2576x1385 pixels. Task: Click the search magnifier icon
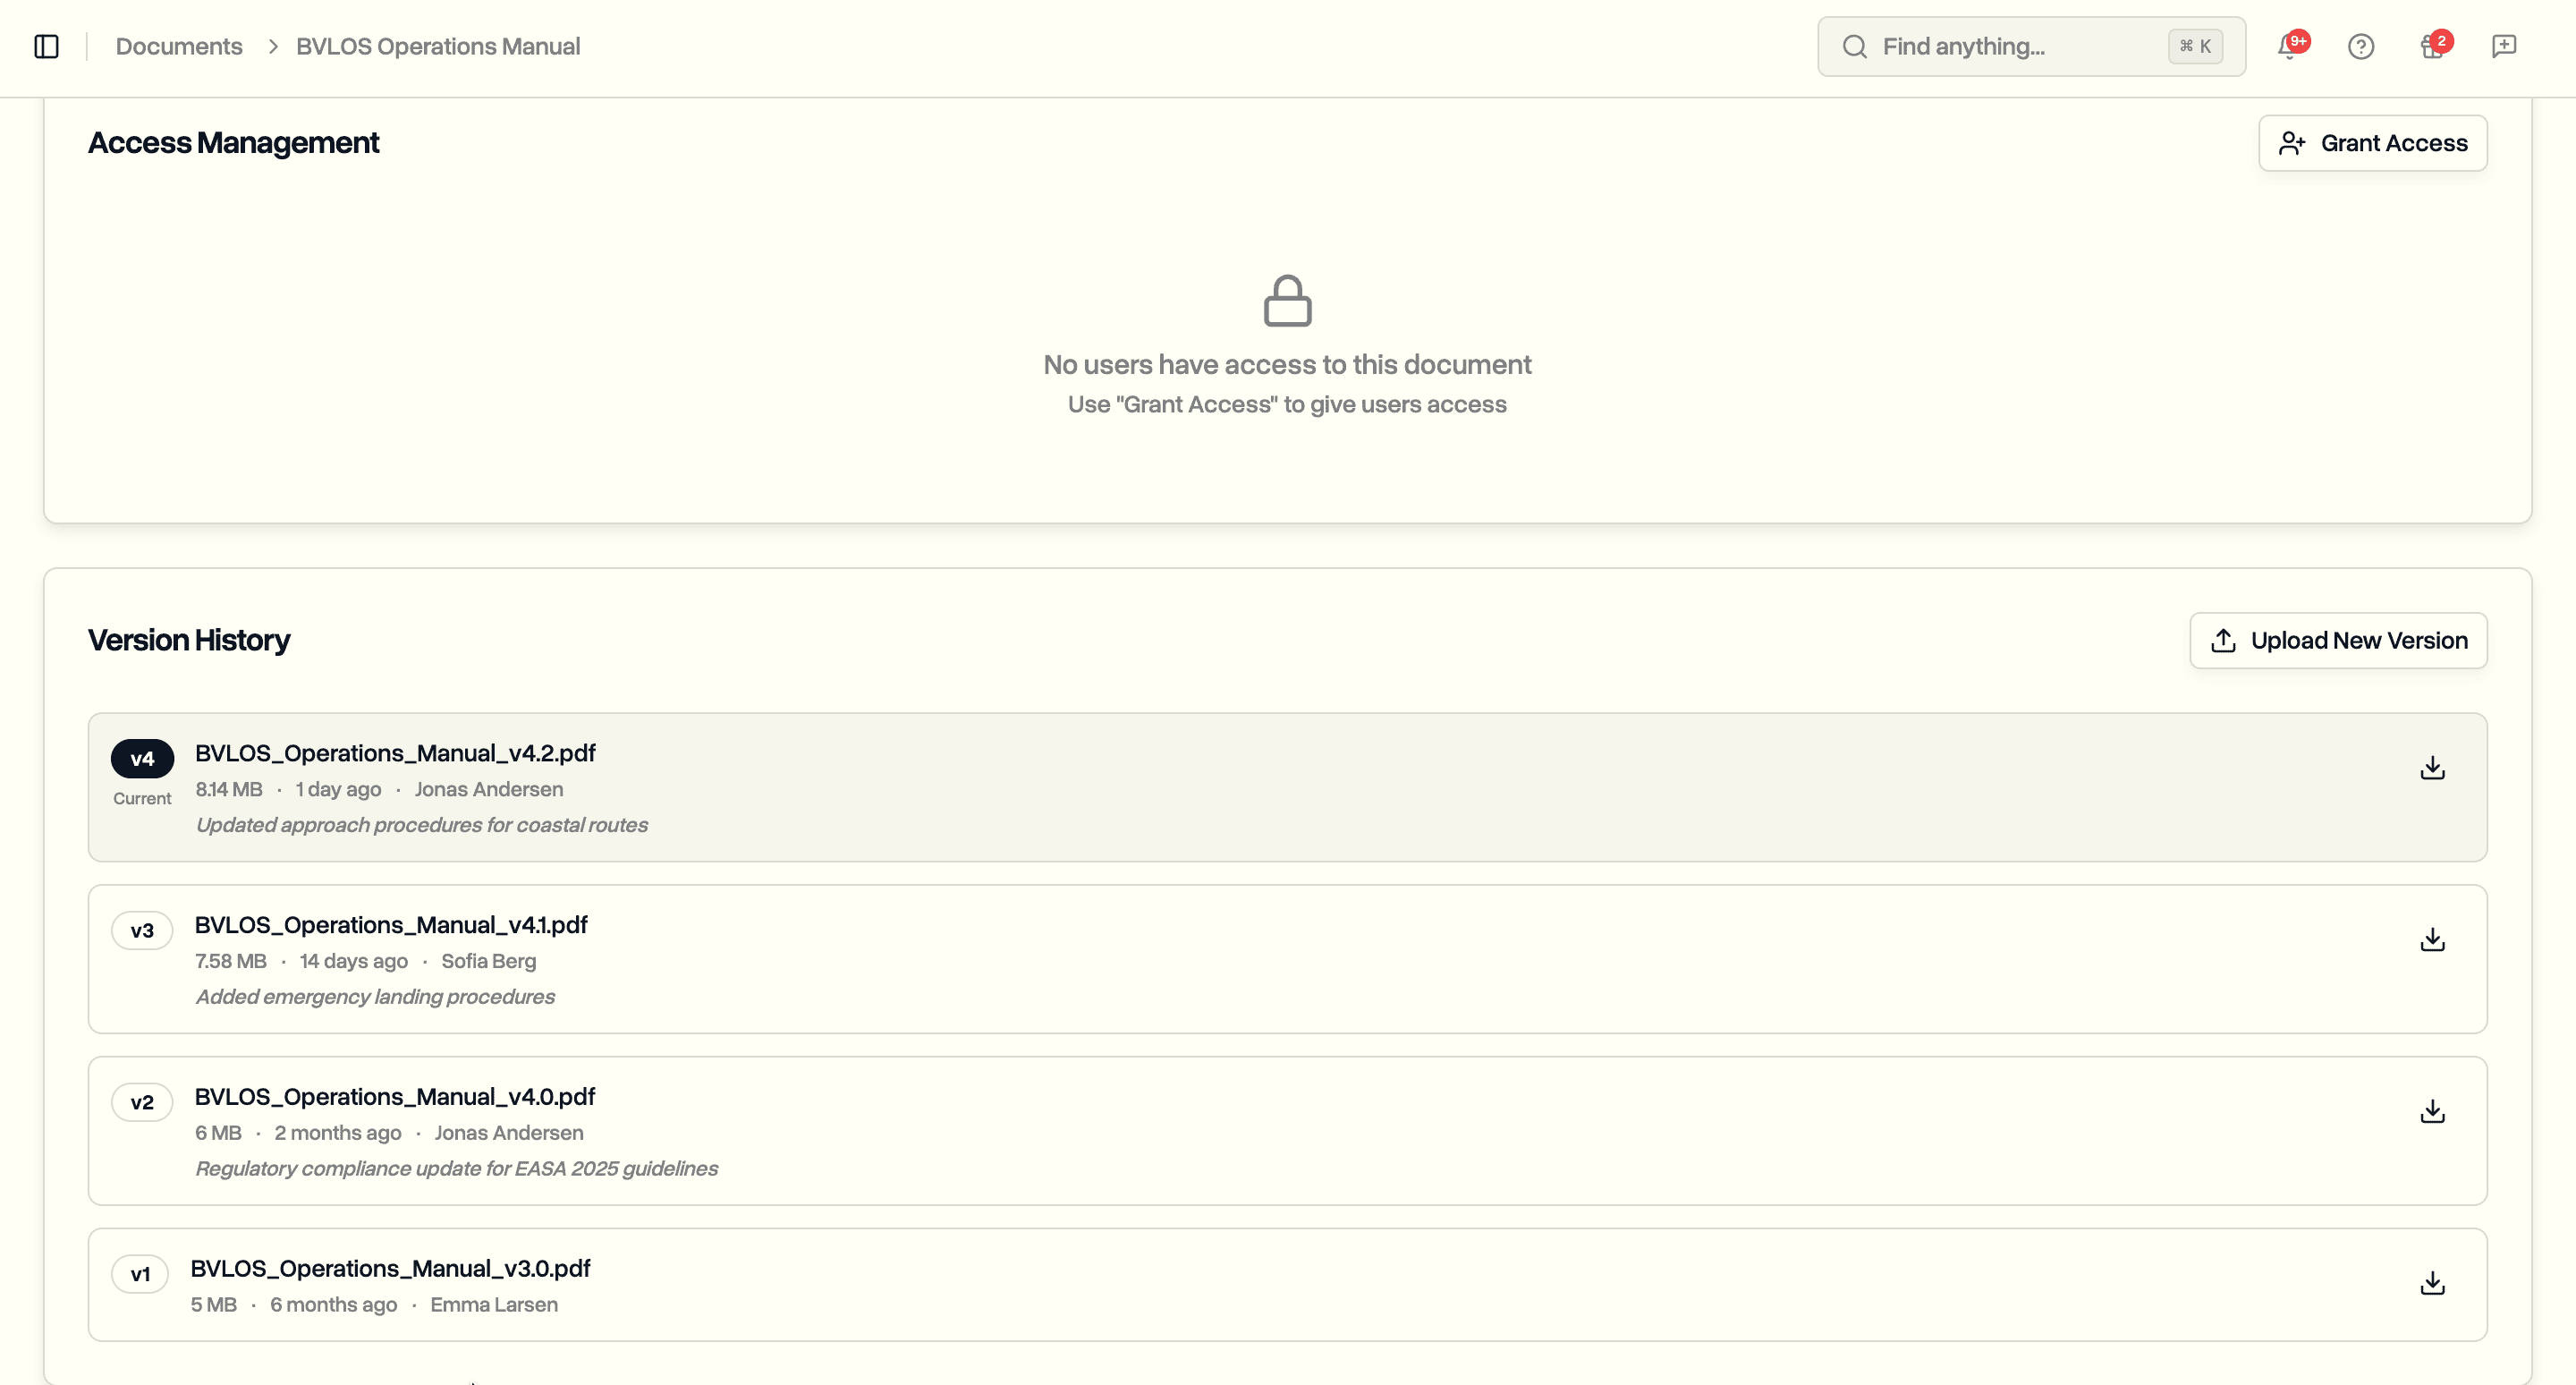1855,46
